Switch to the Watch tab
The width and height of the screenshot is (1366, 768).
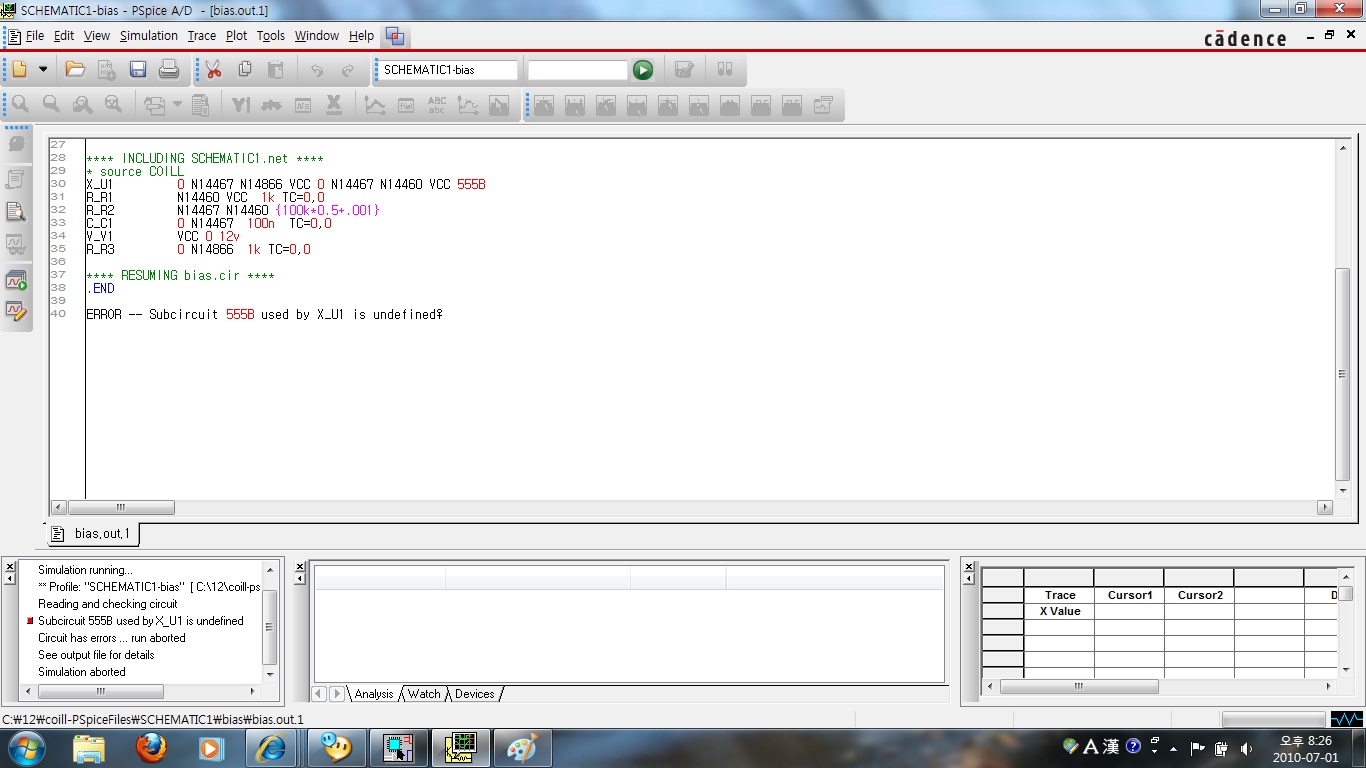pyautogui.click(x=424, y=693)
